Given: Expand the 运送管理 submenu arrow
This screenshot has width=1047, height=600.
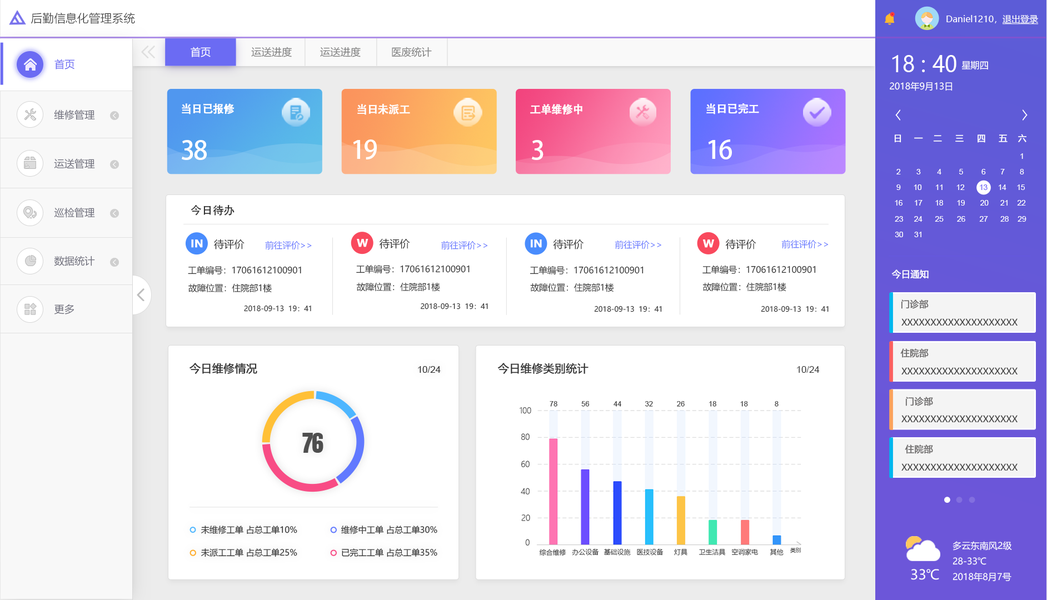Looking at the screenshot, I should click(x=114, y=164).
